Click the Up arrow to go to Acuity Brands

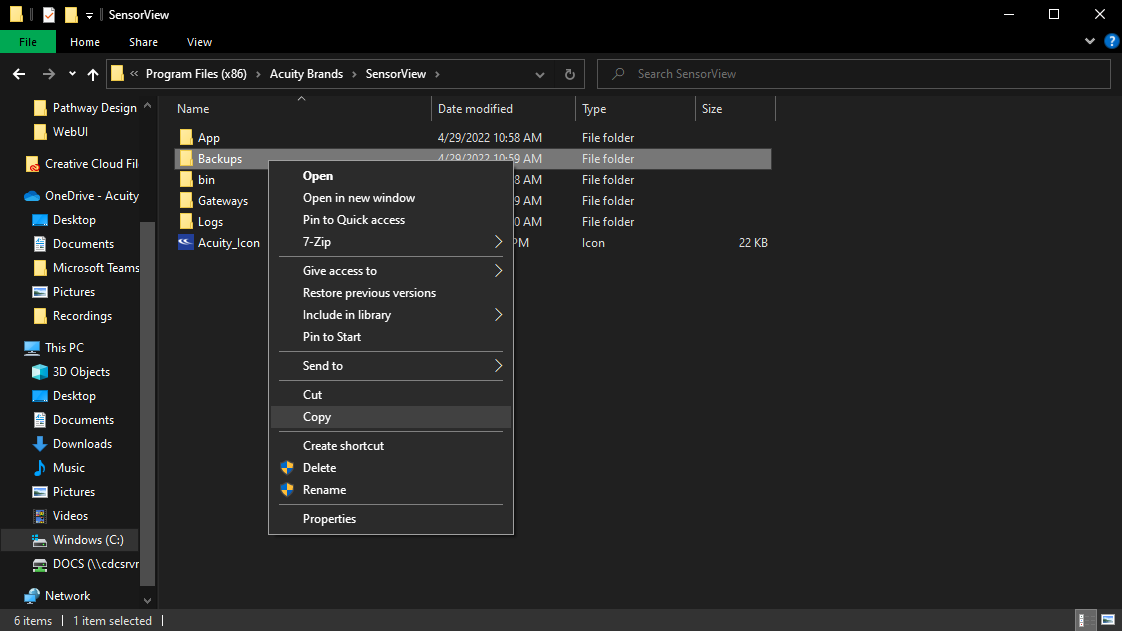[92, 73]
